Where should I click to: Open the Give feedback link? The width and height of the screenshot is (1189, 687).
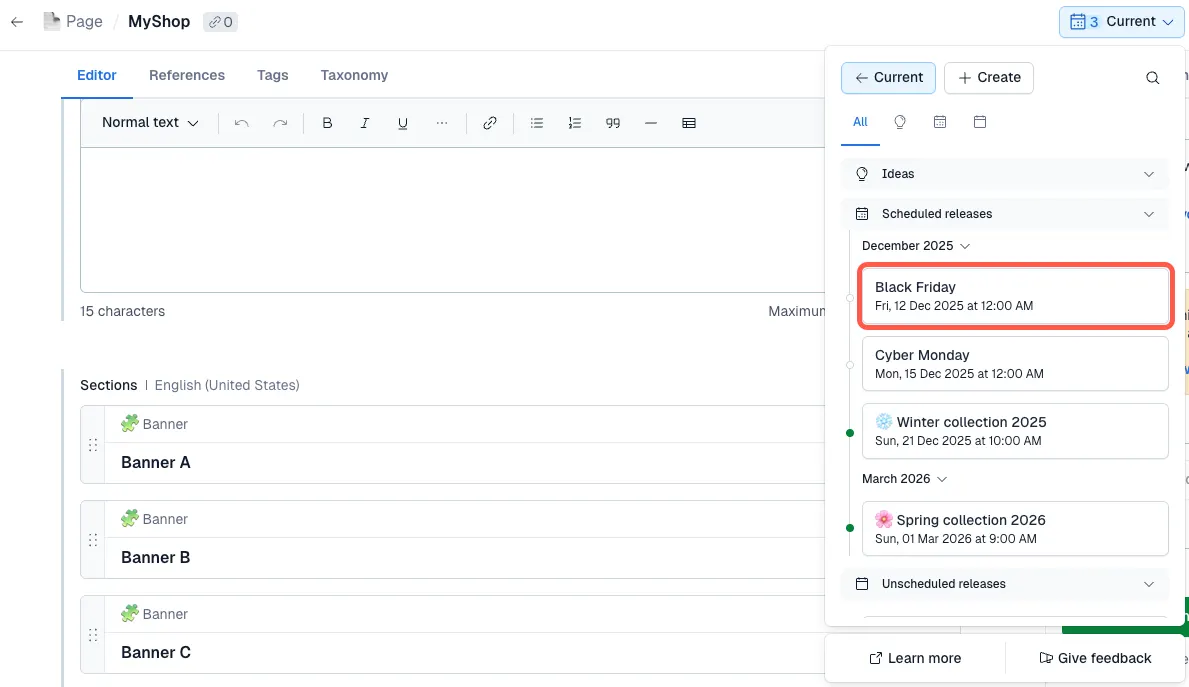1095,658
